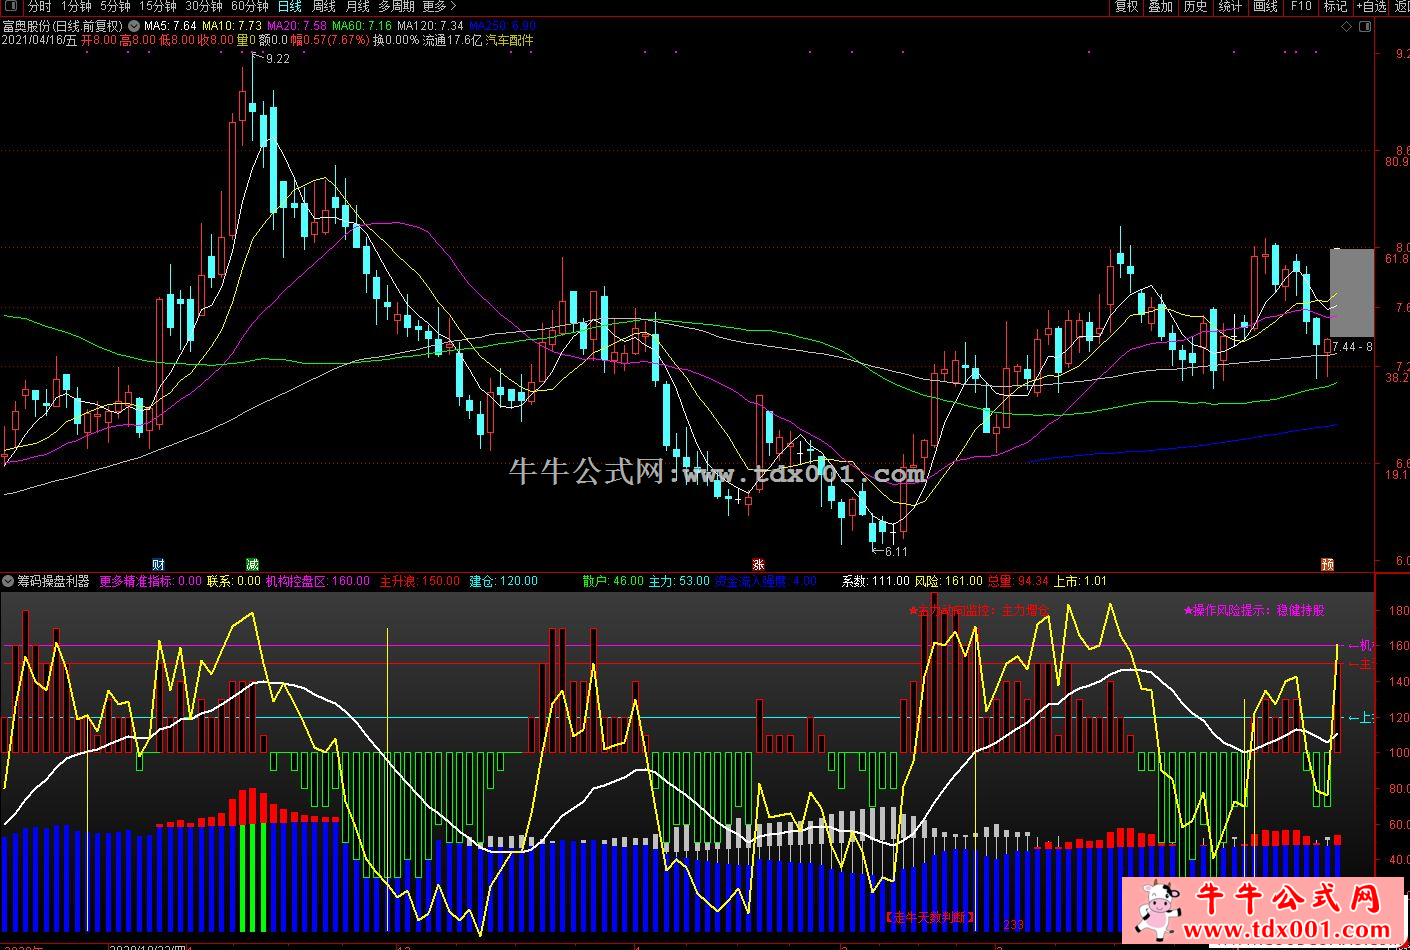The width and height of the screenshot is (1410, 950).
Task: Click the 叠加 overlay button
Action: tap(1160, 6)
